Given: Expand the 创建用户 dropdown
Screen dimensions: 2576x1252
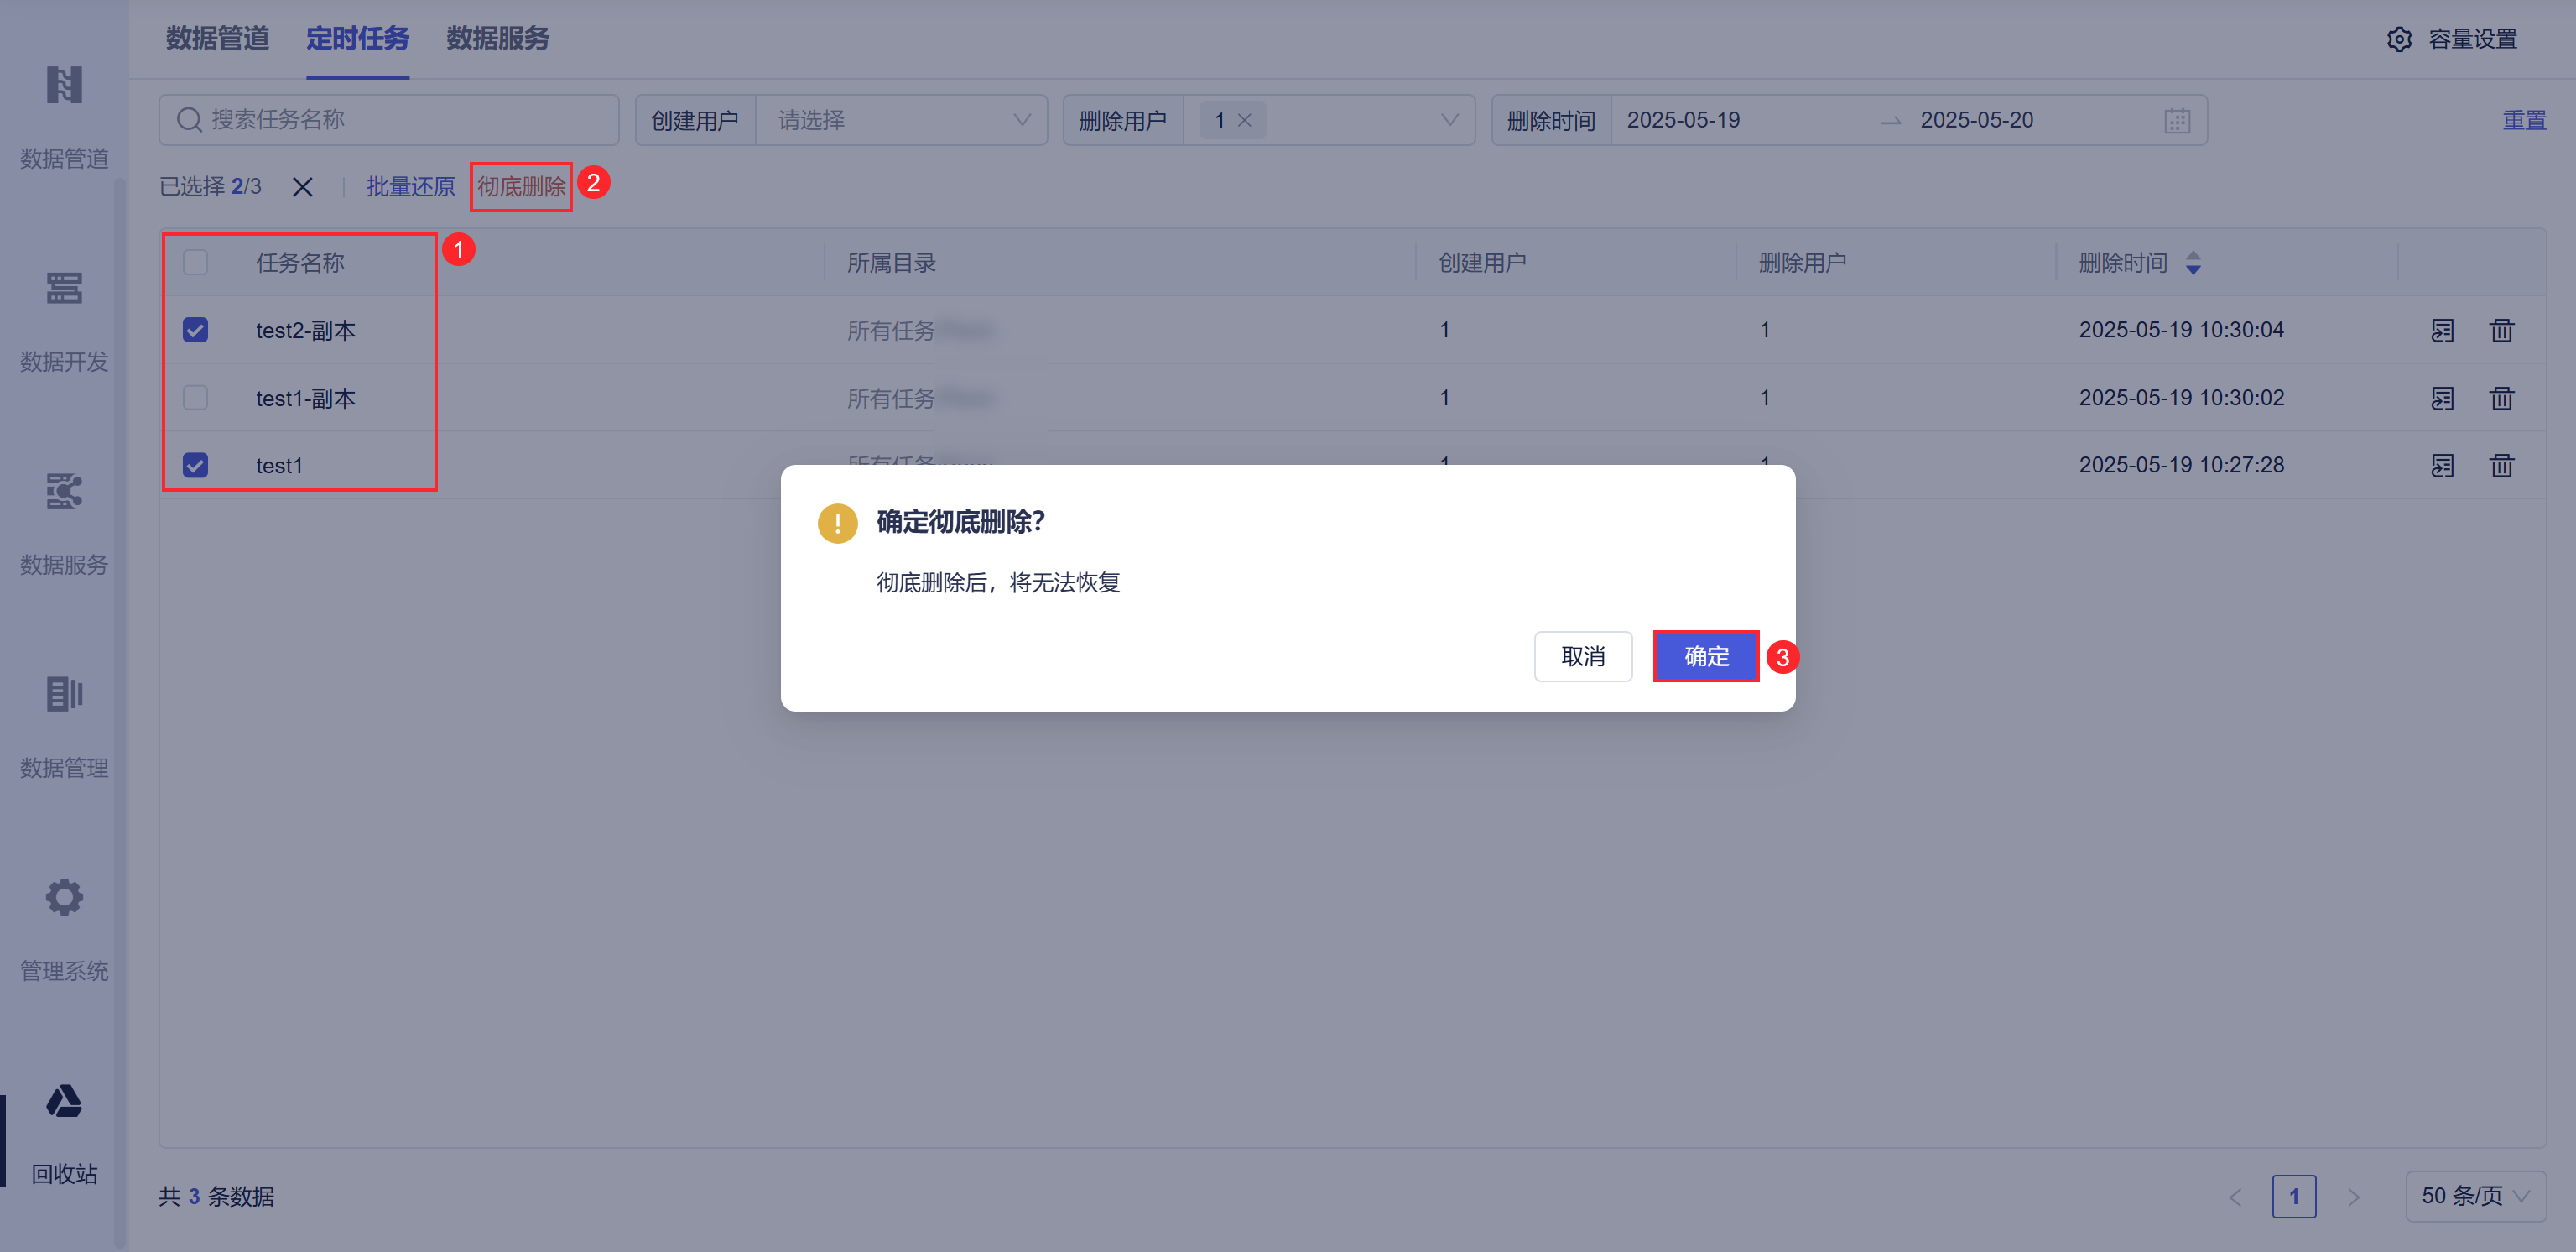Looking at the screenshot, I should tap(900, 120).
